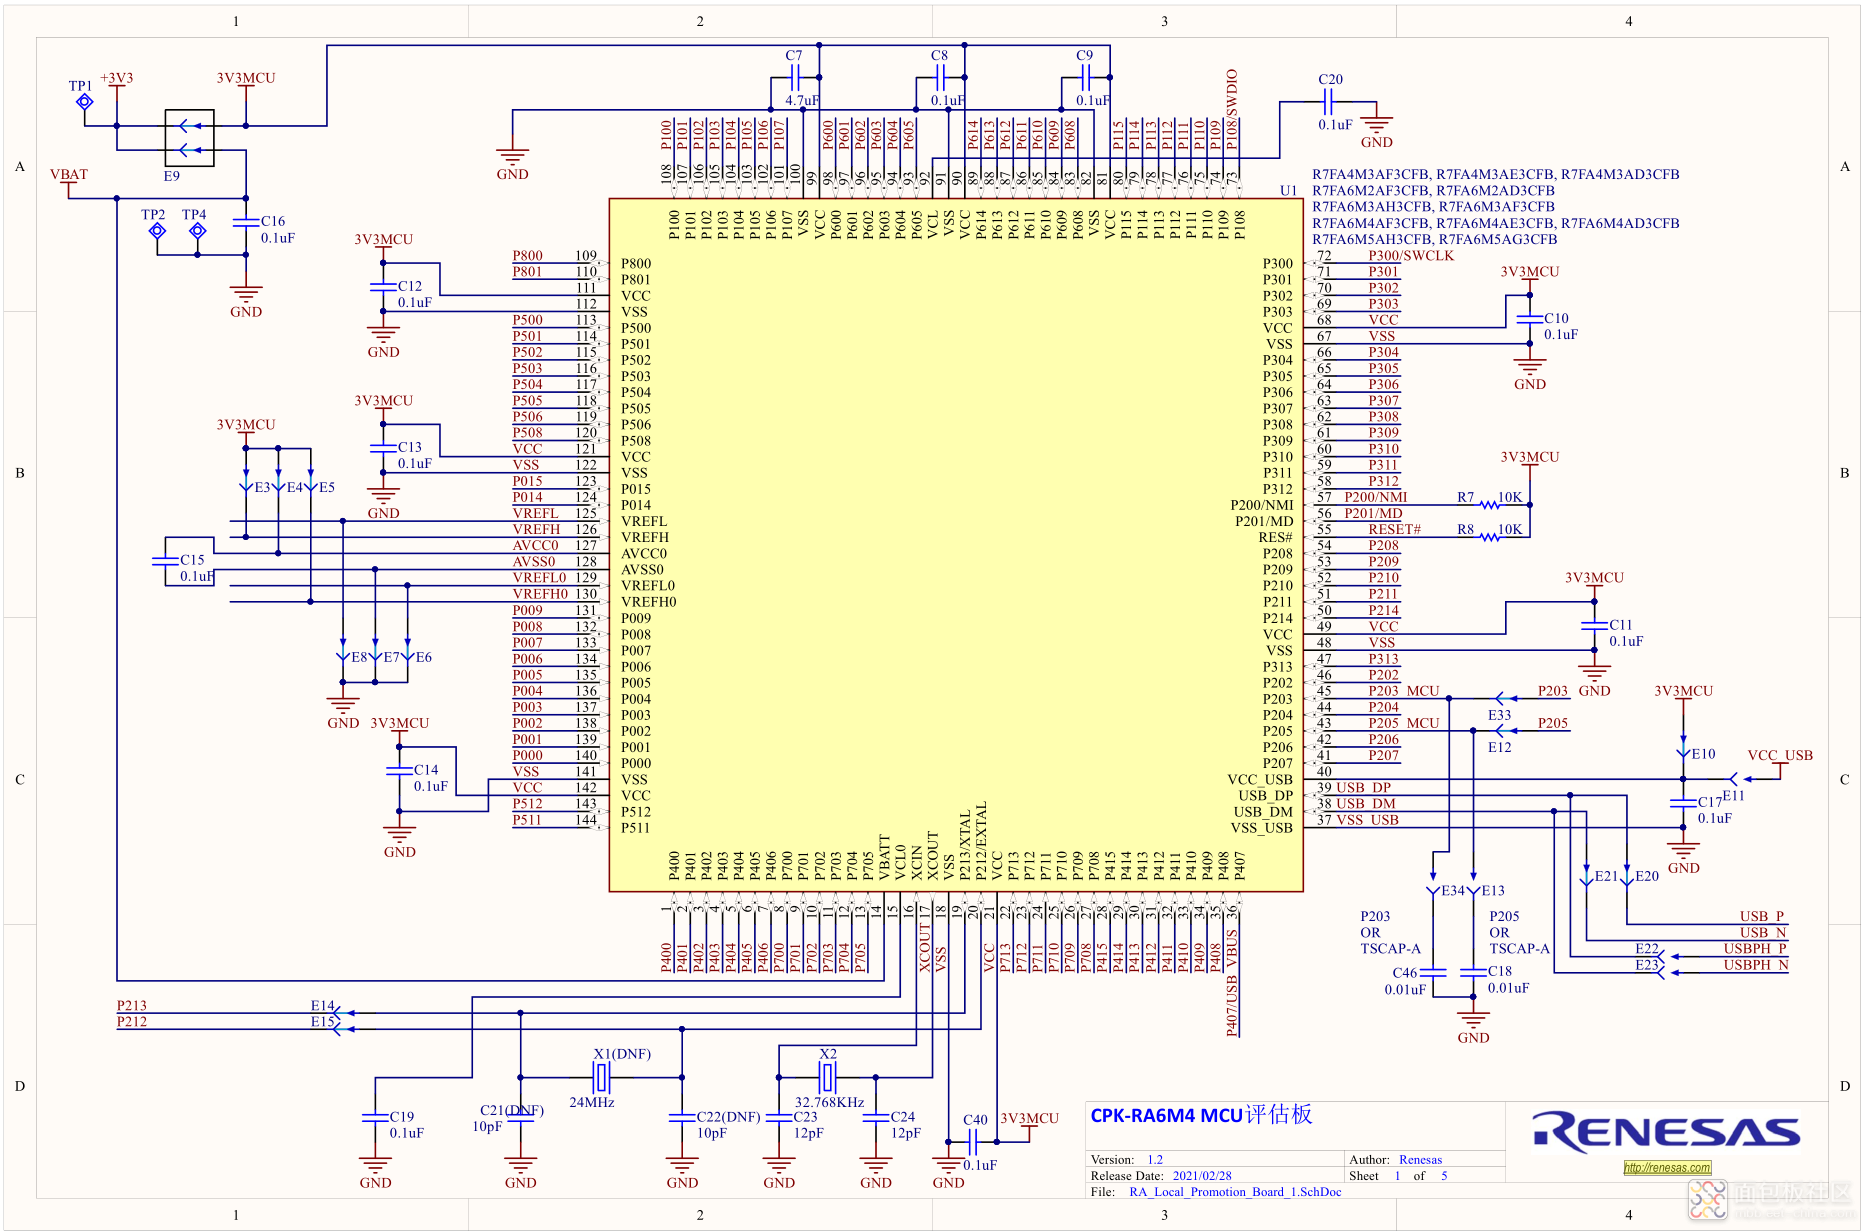The width and height of the screenshot is (1866, 1231).
Task: Select the P300/SWCLK net label
Action: 1411,255
